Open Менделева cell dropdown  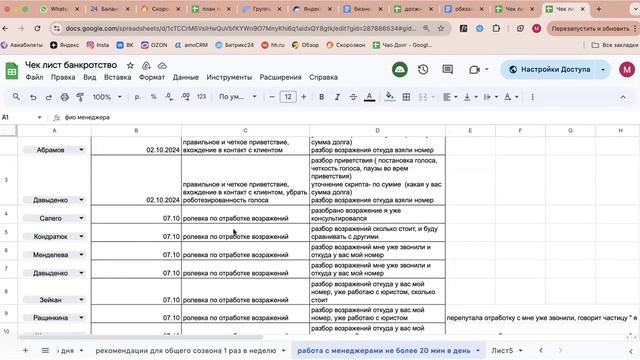point(81,255)
